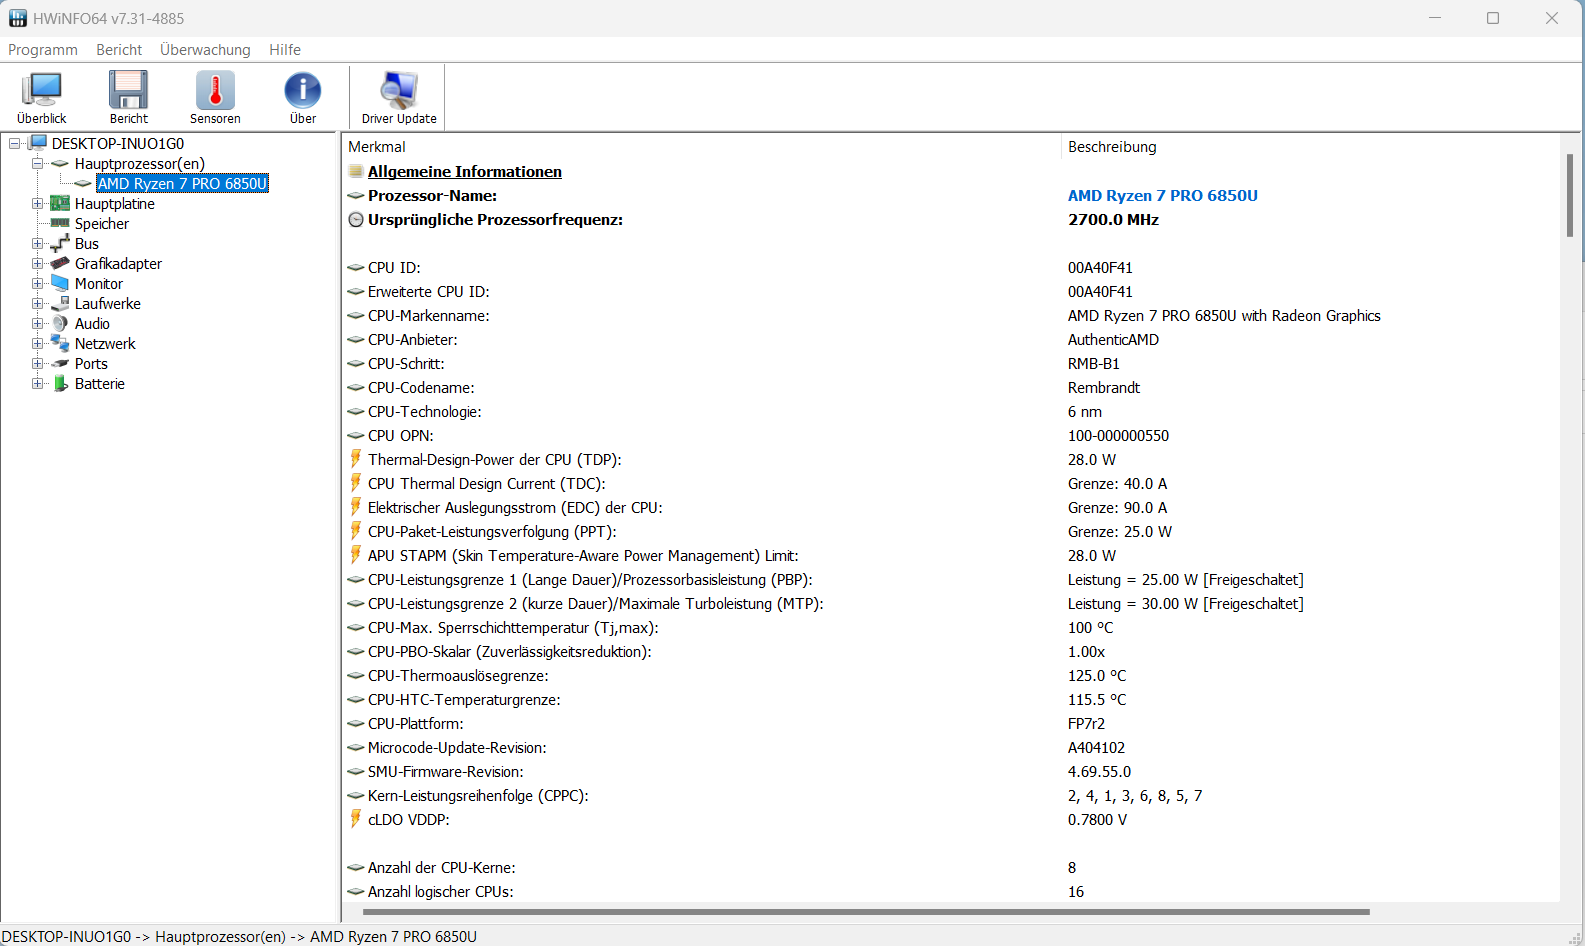Launch the Driver Update tool
1585x946 pixels.
point(399,97)
